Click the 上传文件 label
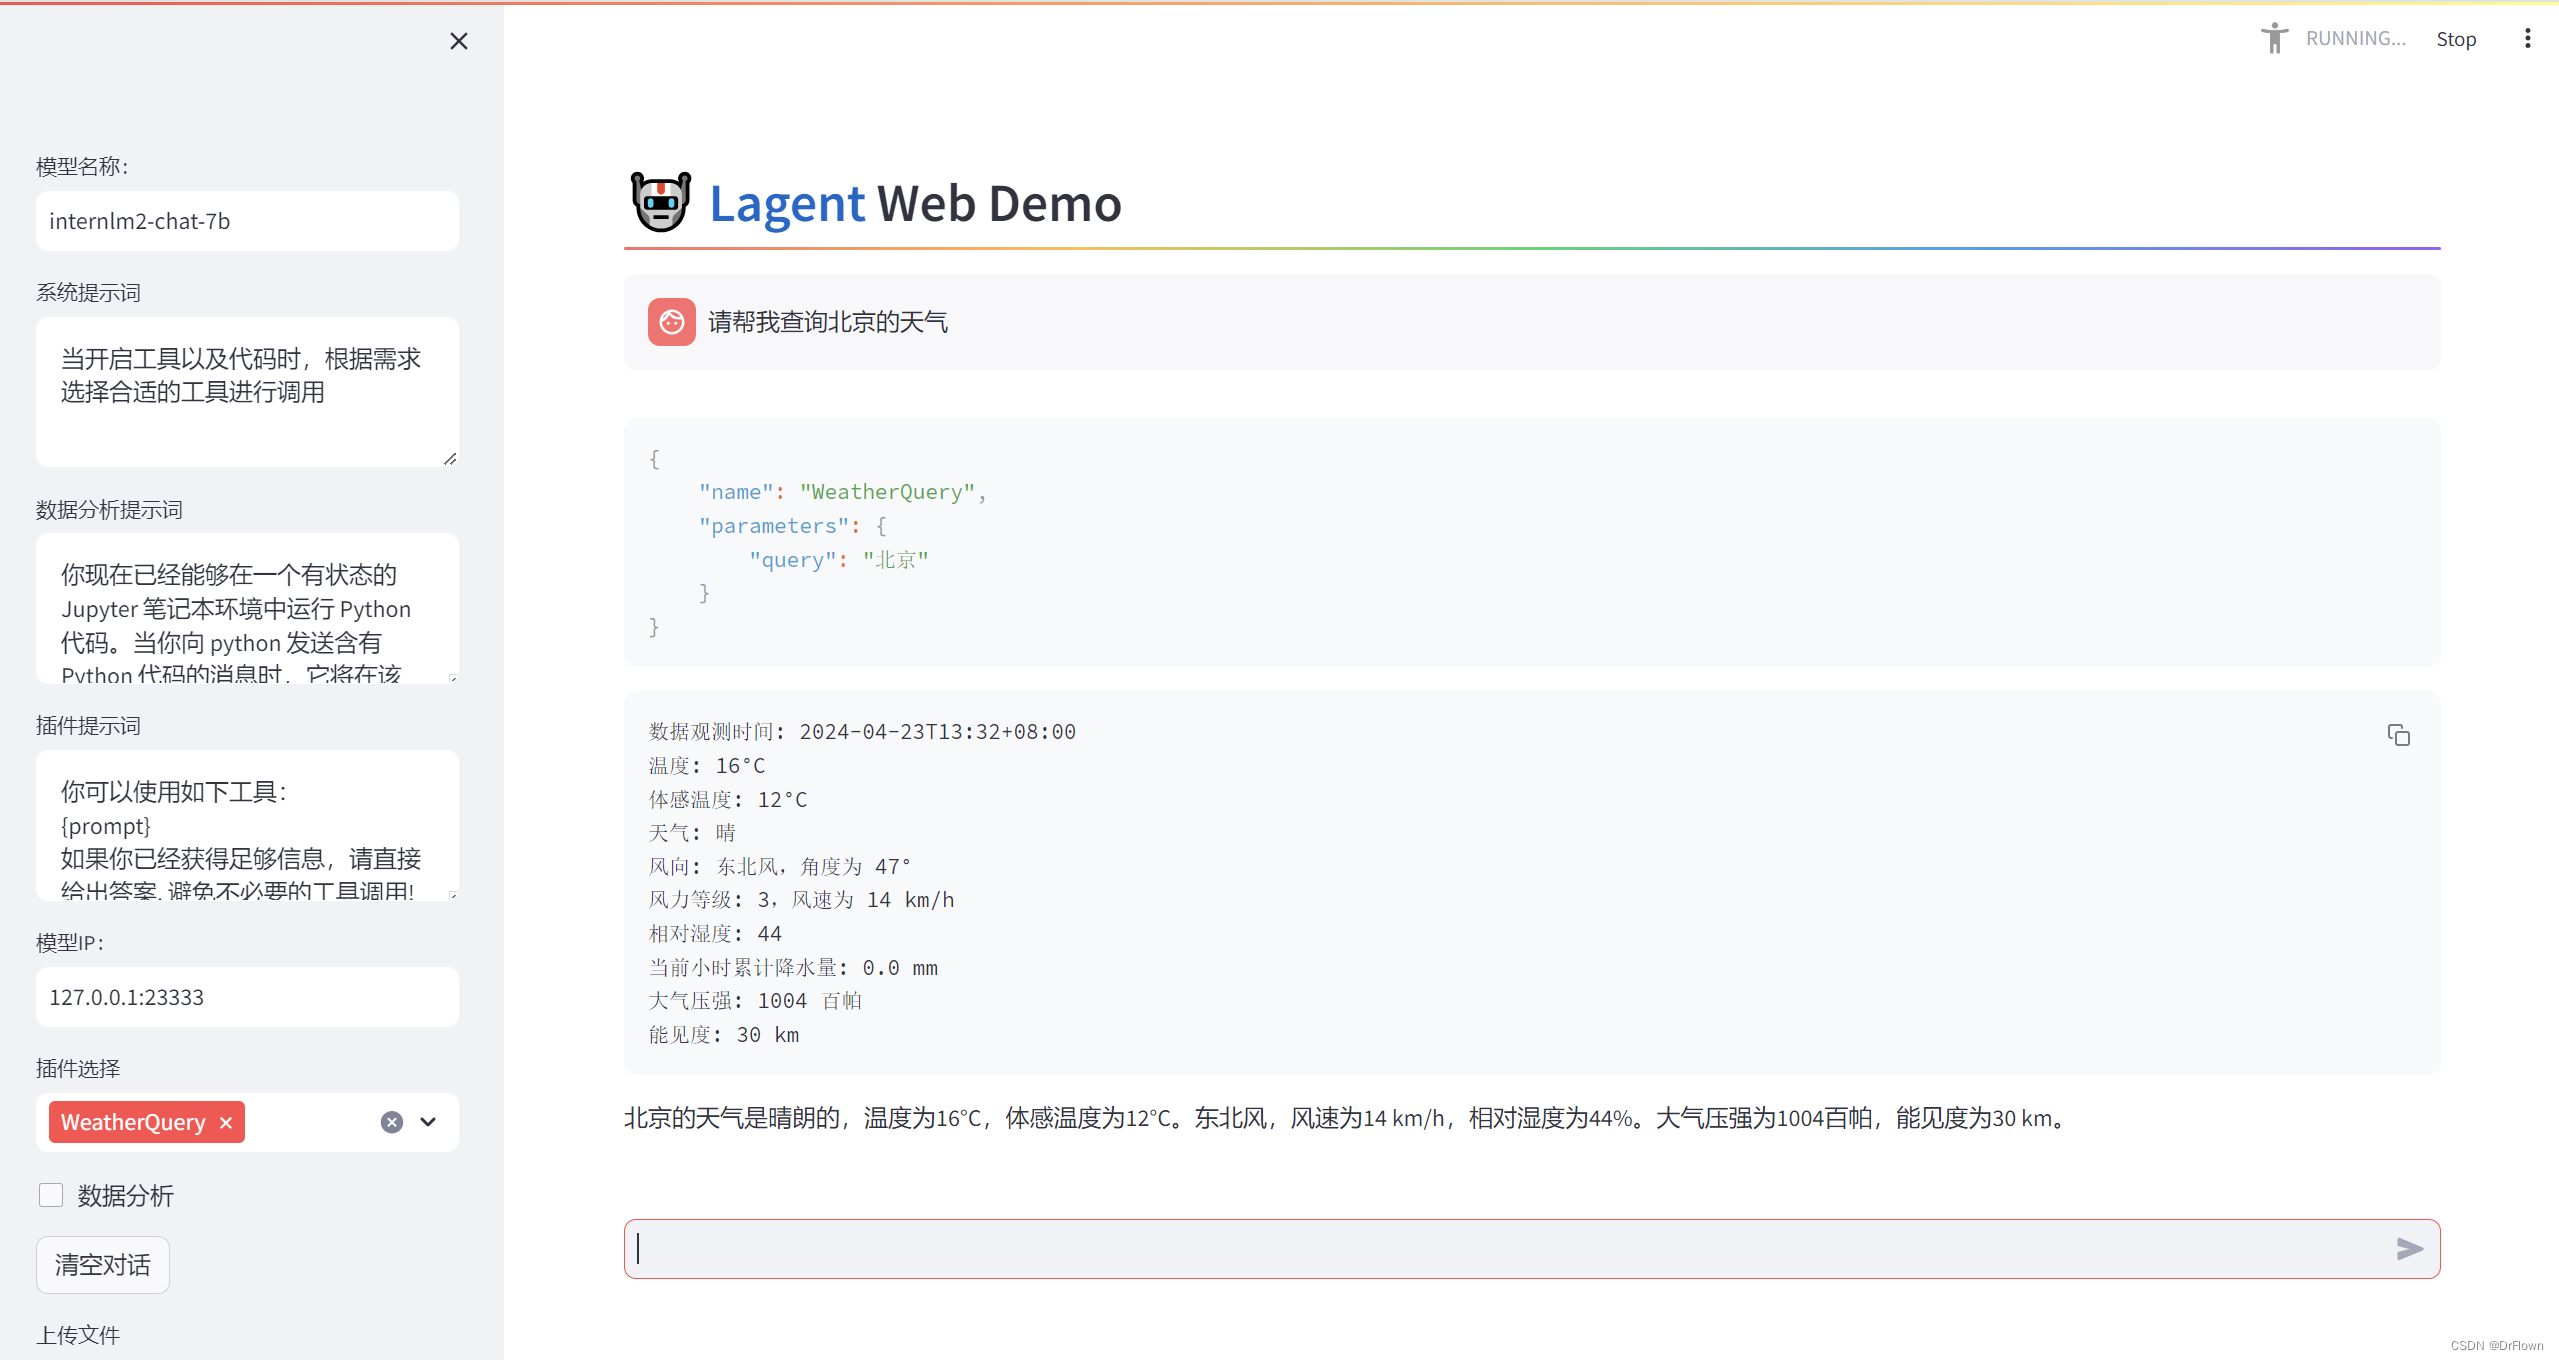The width and height of the screenshot is (2559, 1360). 78,1335
